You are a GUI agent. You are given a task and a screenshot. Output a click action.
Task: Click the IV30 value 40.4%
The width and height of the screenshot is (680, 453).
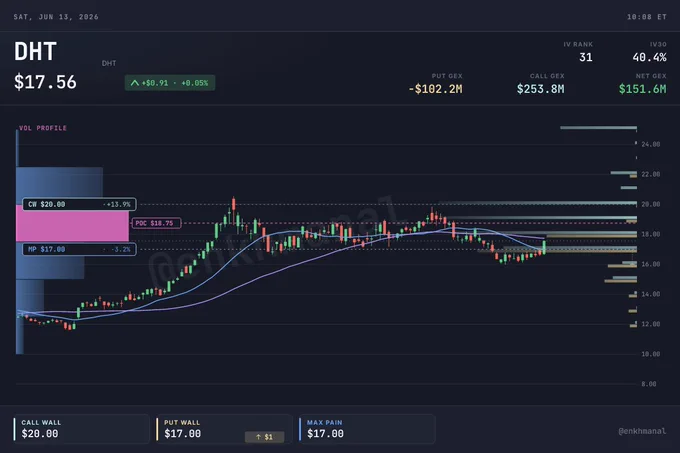coord(649,57)
